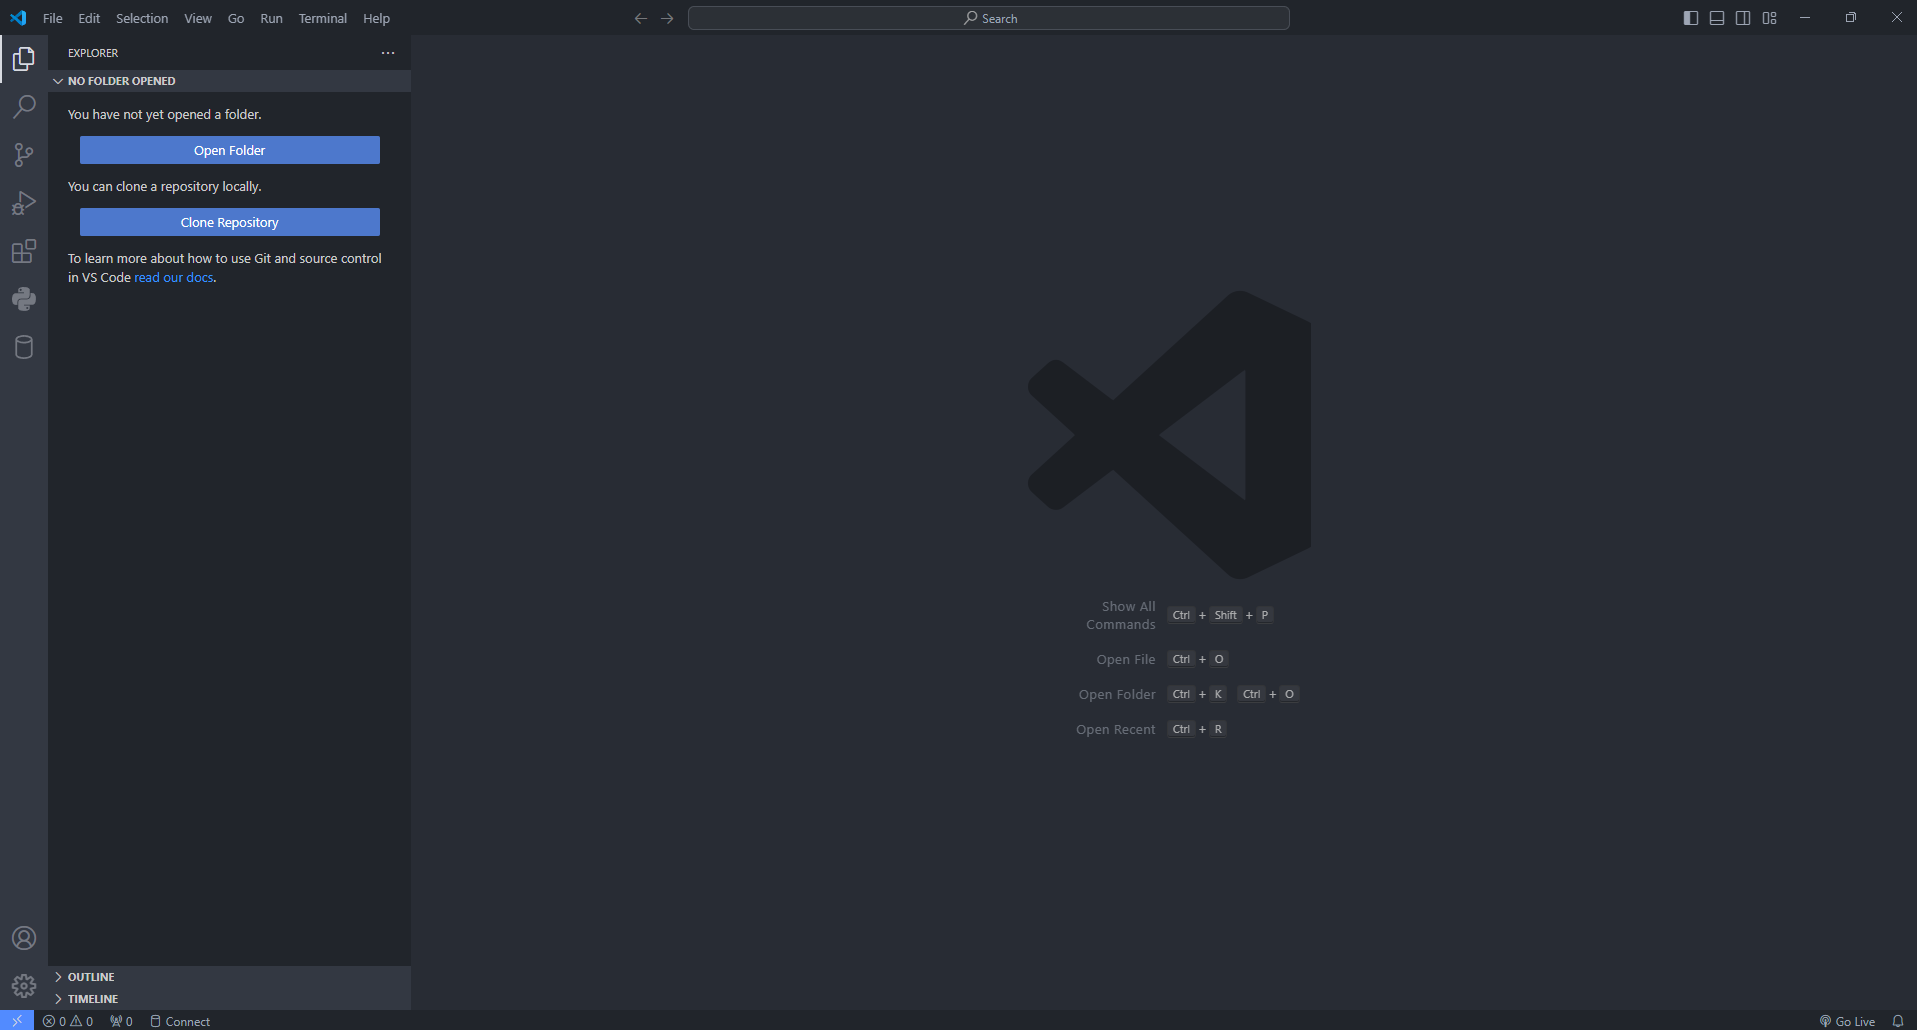Viewport: 1917px width, 1030px height.
Task: Go forward with the right arrow
Action: coord(667,18)
